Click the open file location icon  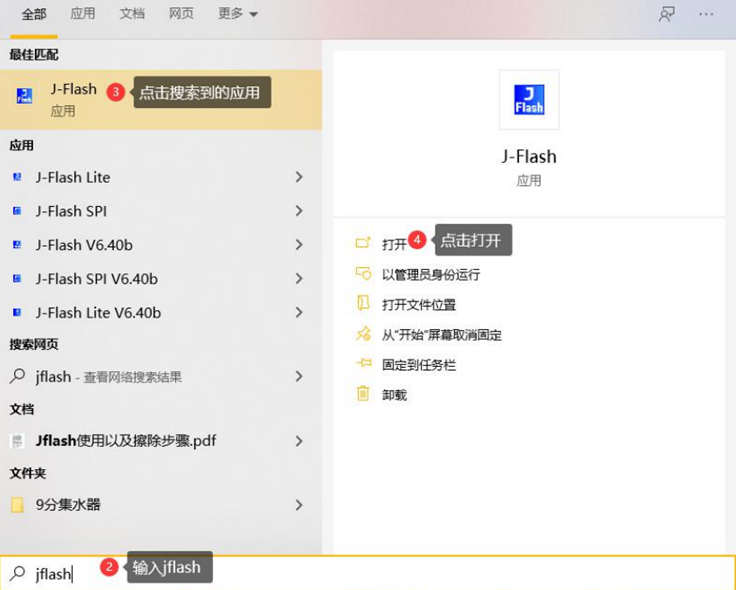click(x=363, y=303)
